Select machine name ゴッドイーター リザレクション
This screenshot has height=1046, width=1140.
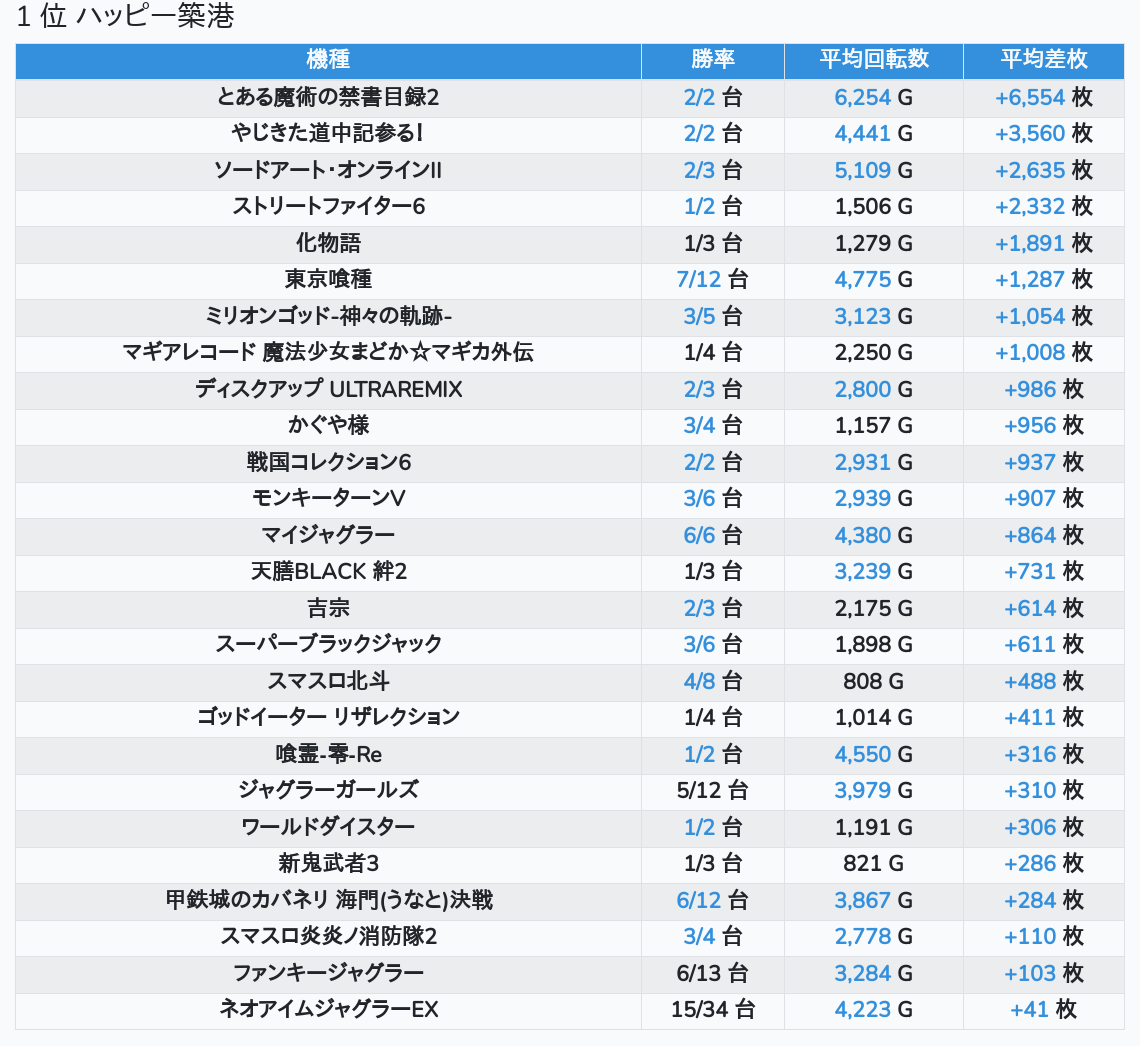[328, 717]
